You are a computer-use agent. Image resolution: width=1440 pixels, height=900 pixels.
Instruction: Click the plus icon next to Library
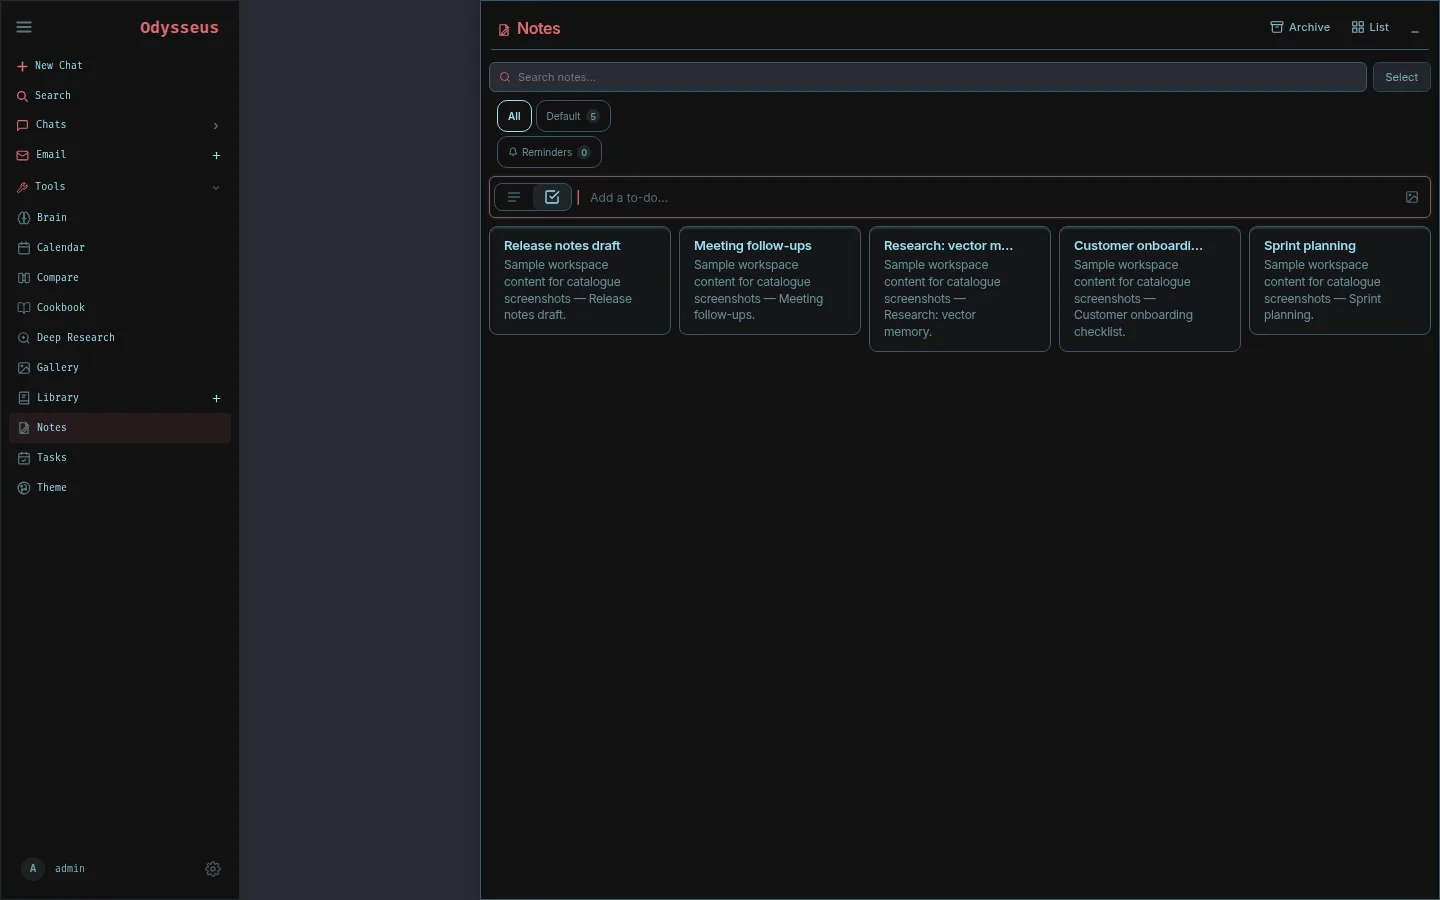(216, 398)
